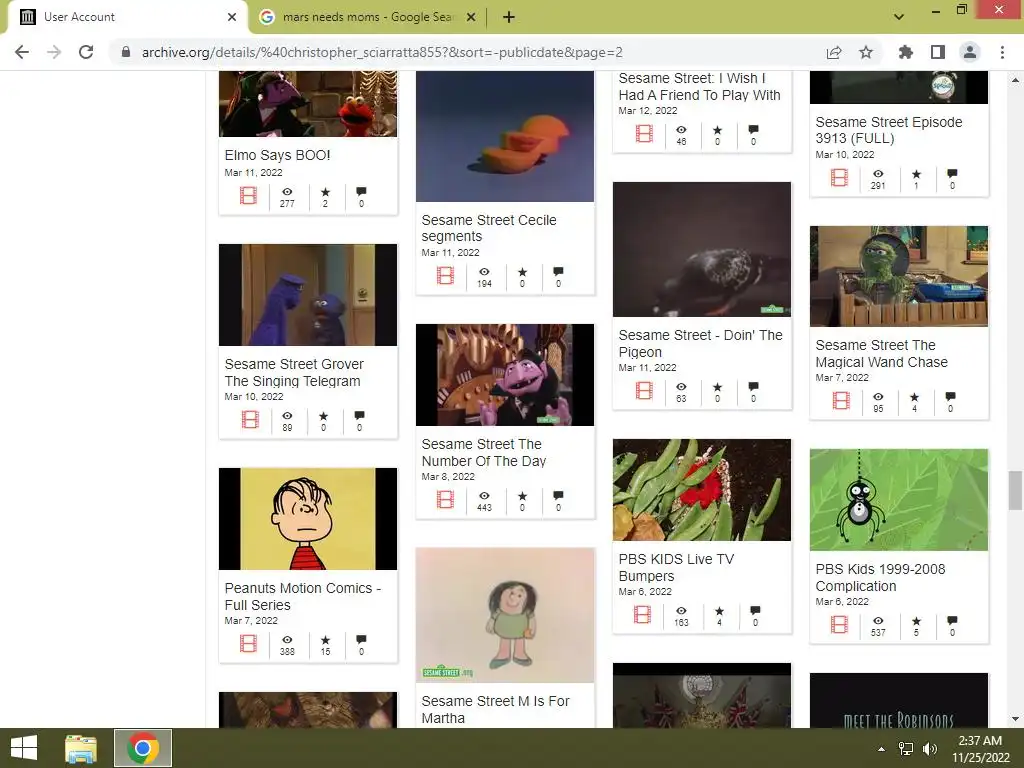Open the Windows Start menu
1024x768 pixels.
click(x=24, y=748)
